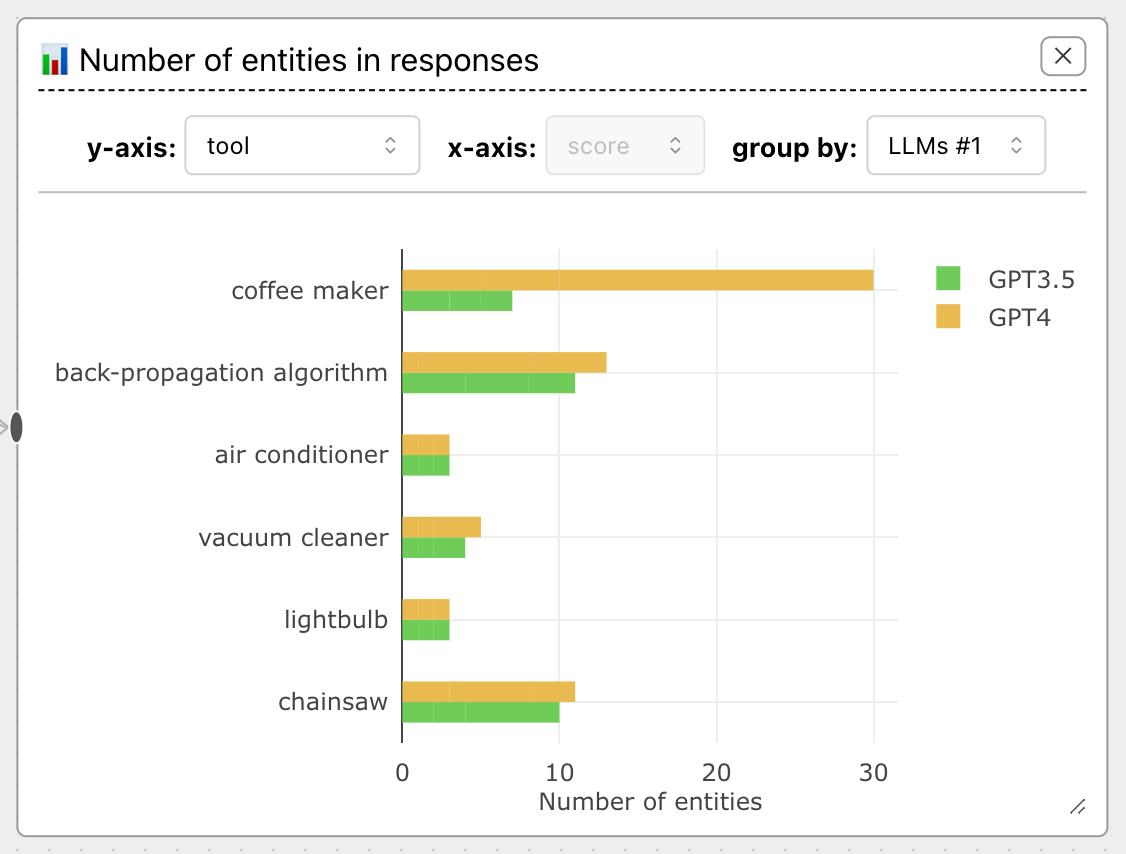Click GPT3.5 bar for back-propagation algorithm
The height and width of the screenshot is (854, 1126).
(x=488, y=382)
